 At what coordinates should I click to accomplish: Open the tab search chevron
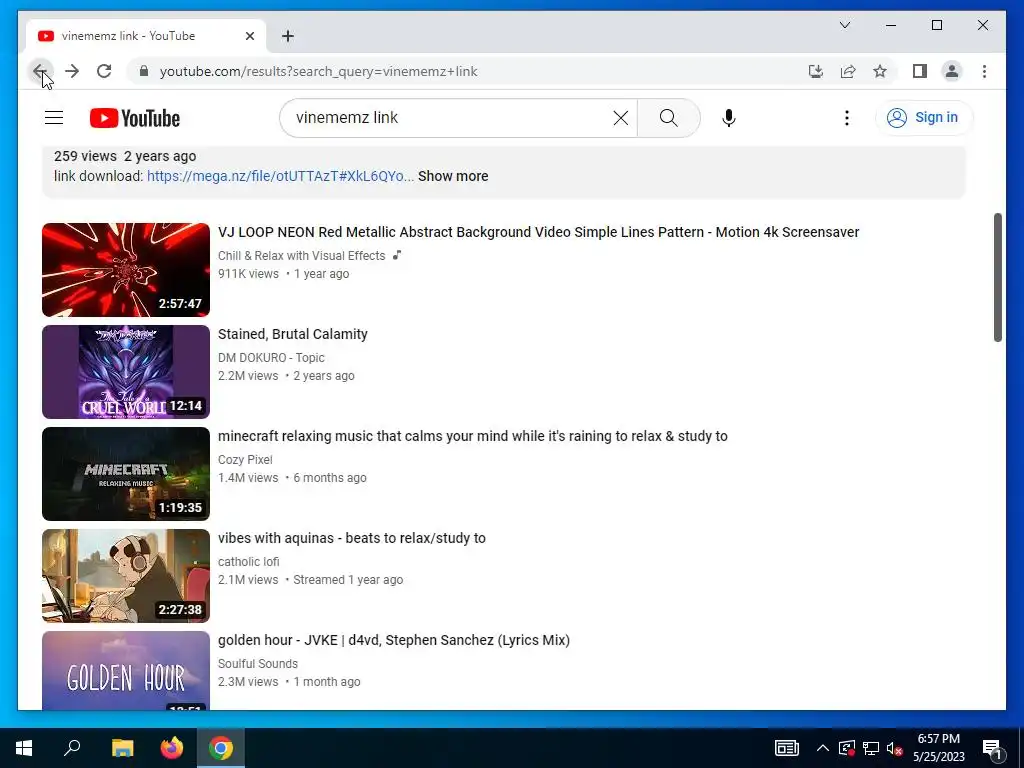click(x=844, y=25)
